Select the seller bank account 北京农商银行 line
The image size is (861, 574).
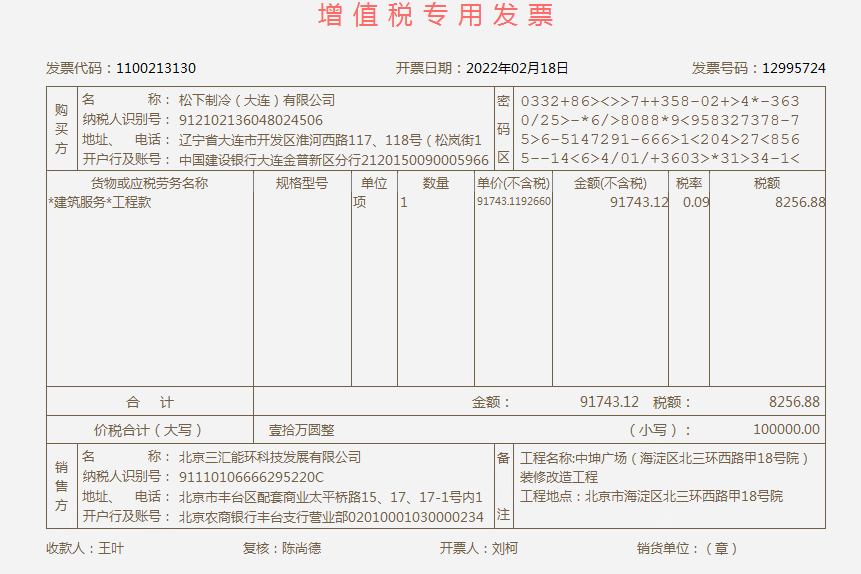[x=331, y=517]
